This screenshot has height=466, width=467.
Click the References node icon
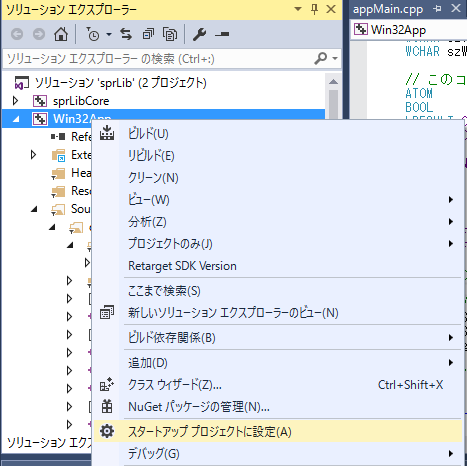(x=58, y=136)
